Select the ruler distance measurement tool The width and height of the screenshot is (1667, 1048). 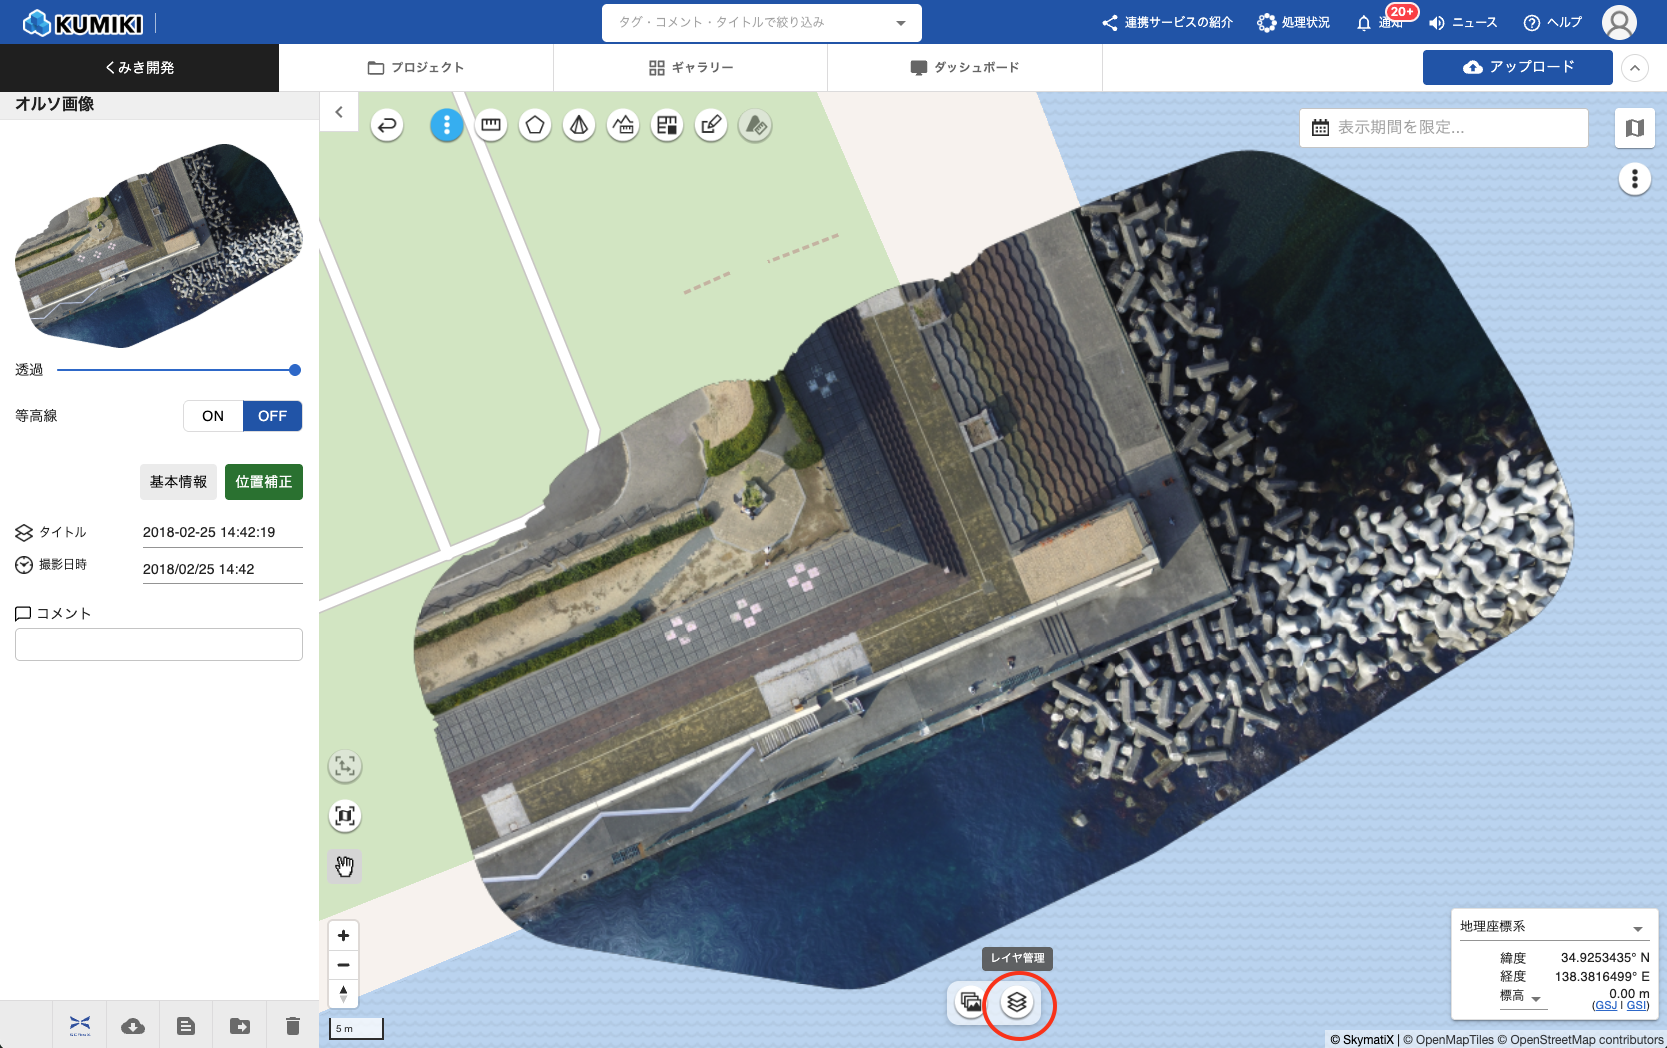point(491,125)
